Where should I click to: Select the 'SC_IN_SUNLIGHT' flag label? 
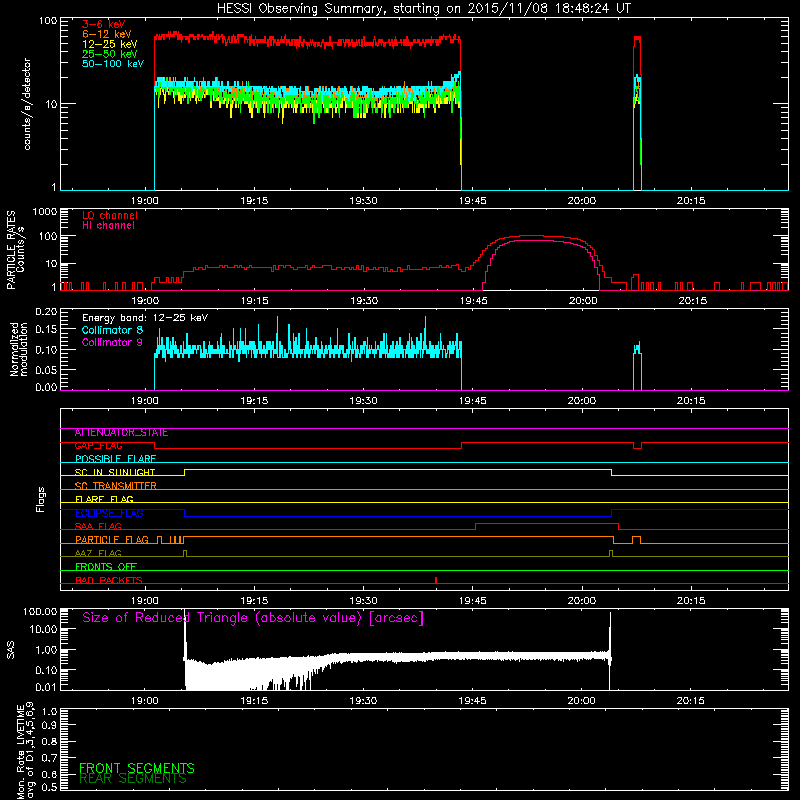115,472
